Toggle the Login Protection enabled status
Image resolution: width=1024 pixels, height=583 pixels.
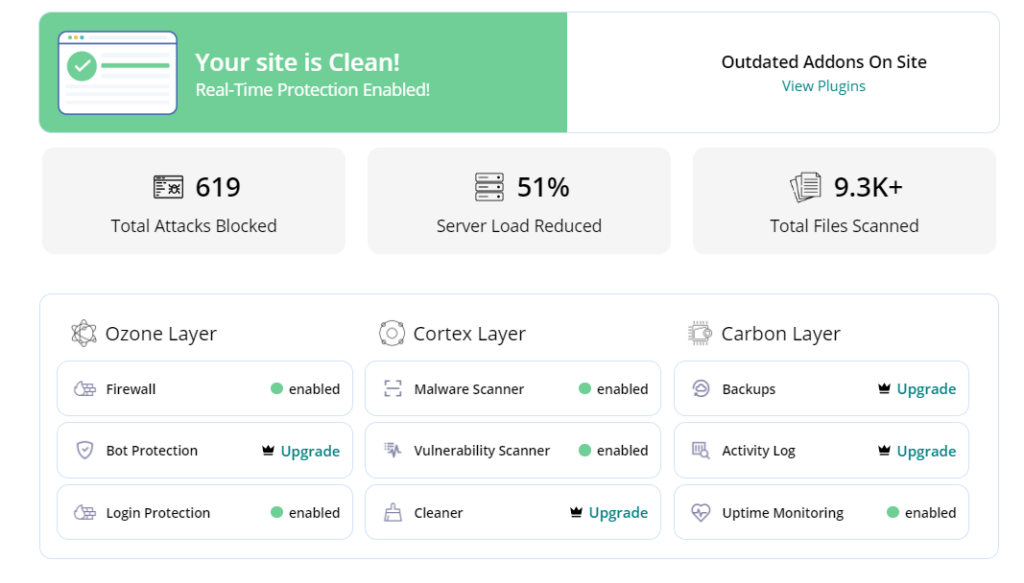305,512
